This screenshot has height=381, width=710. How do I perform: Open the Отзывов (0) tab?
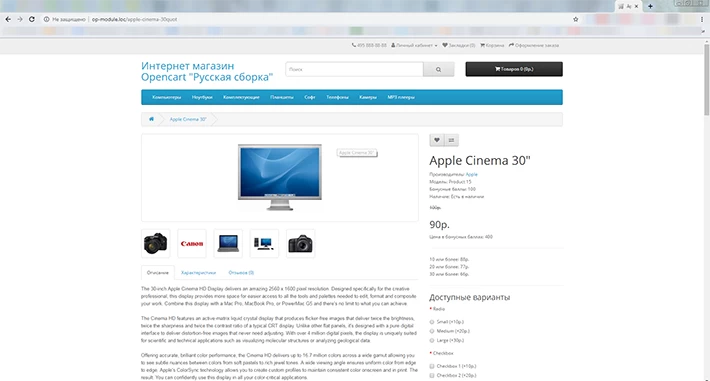point(241,273)
